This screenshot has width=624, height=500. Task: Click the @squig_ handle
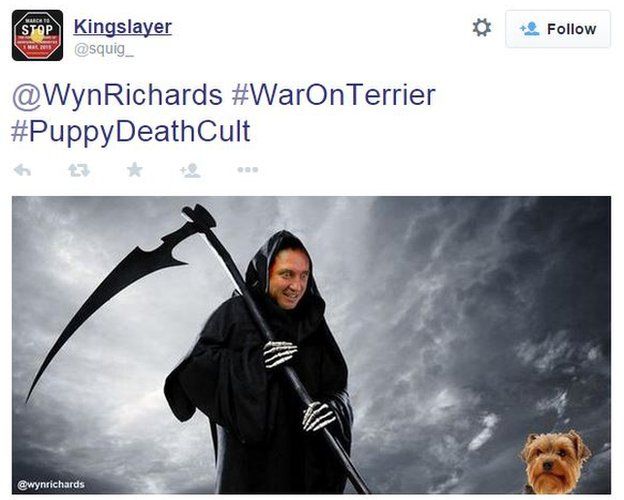[104, 49]
